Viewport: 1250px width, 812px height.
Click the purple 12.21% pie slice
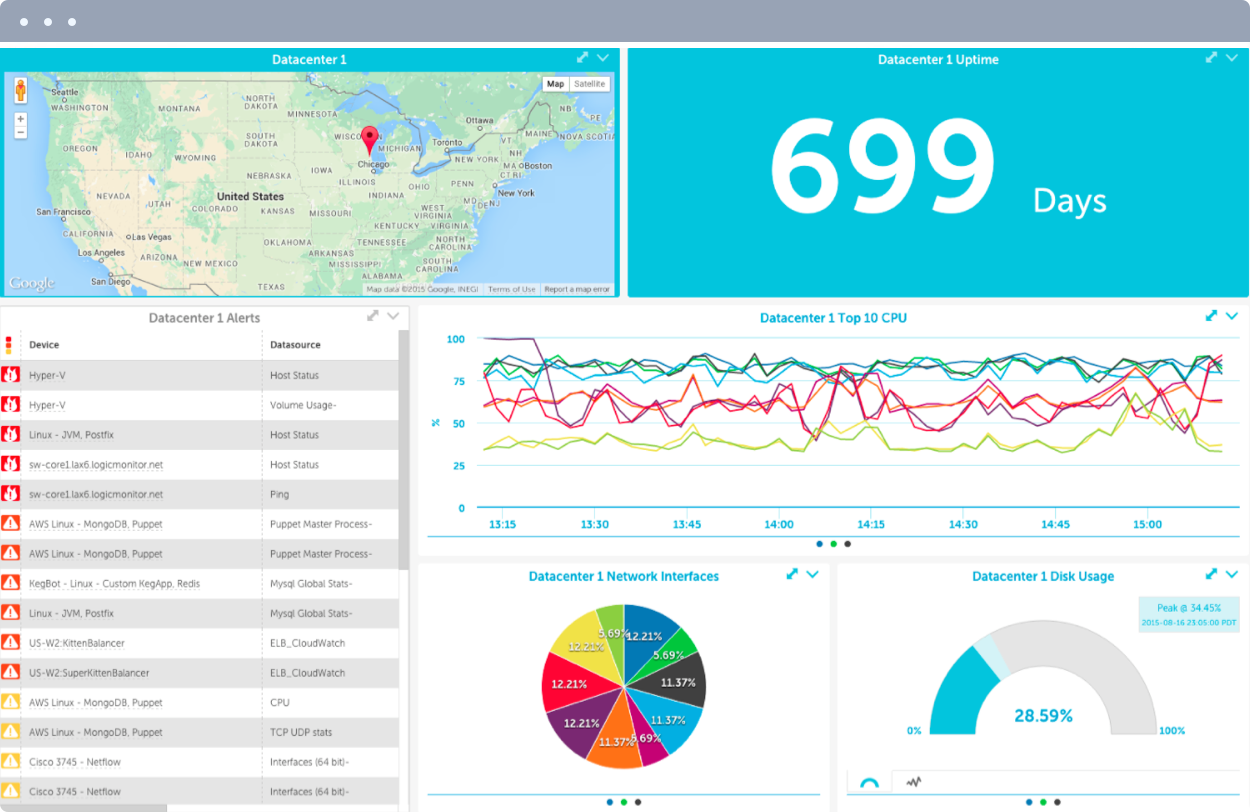pyautogui.click(x=586, y=720)
